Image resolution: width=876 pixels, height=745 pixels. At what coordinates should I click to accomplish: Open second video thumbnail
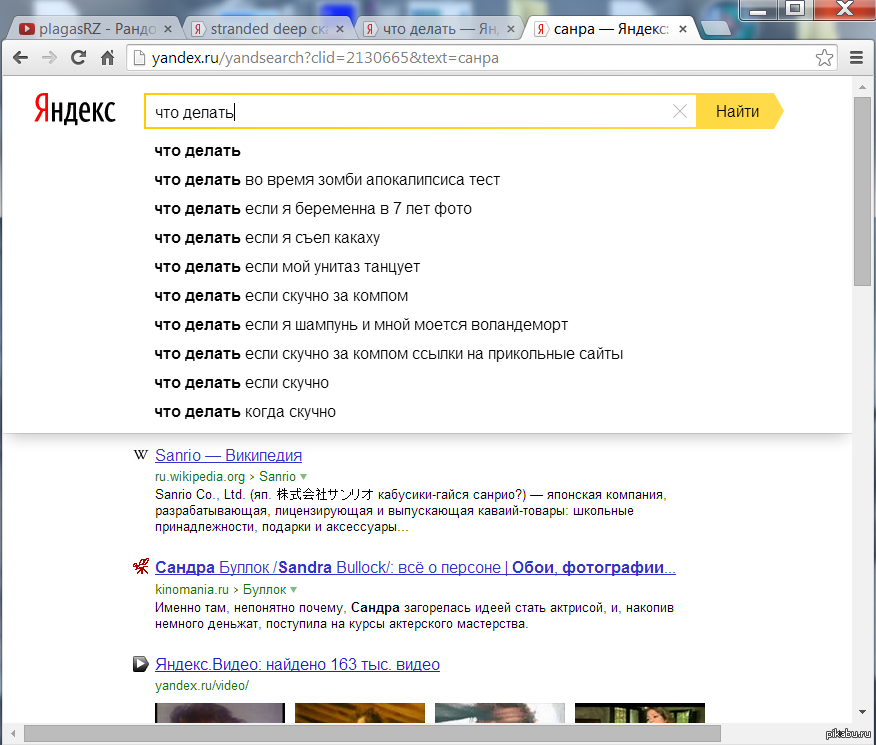(360, 713)
